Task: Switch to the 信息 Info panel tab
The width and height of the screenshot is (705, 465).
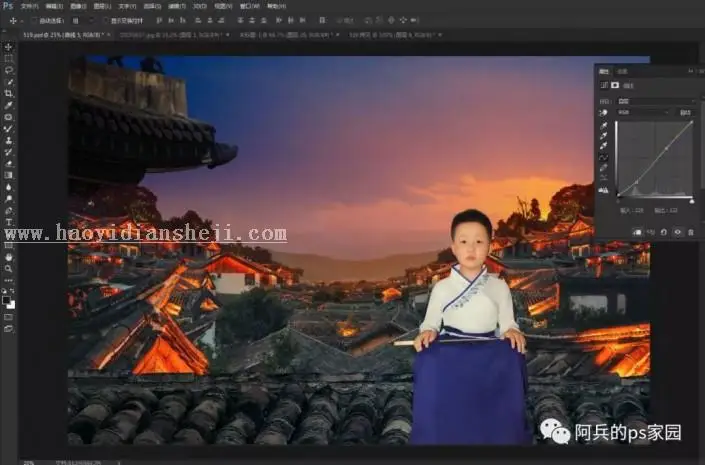Action: 623,72
